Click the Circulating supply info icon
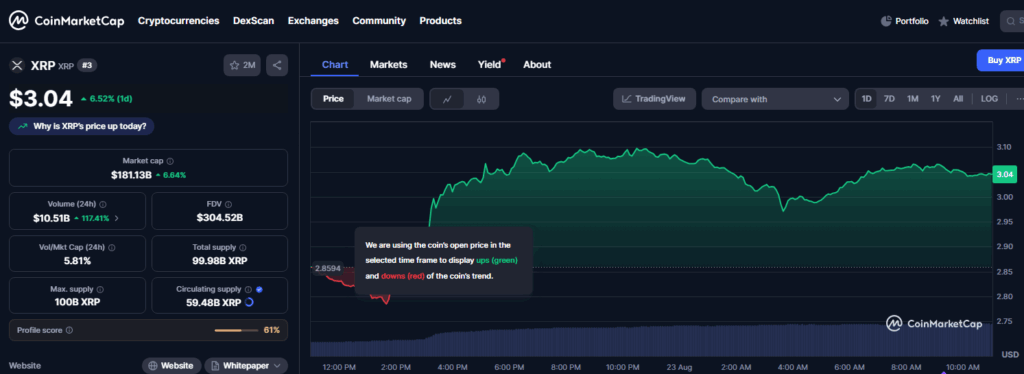The image size is (1024, 374). (x=248, y=289)
